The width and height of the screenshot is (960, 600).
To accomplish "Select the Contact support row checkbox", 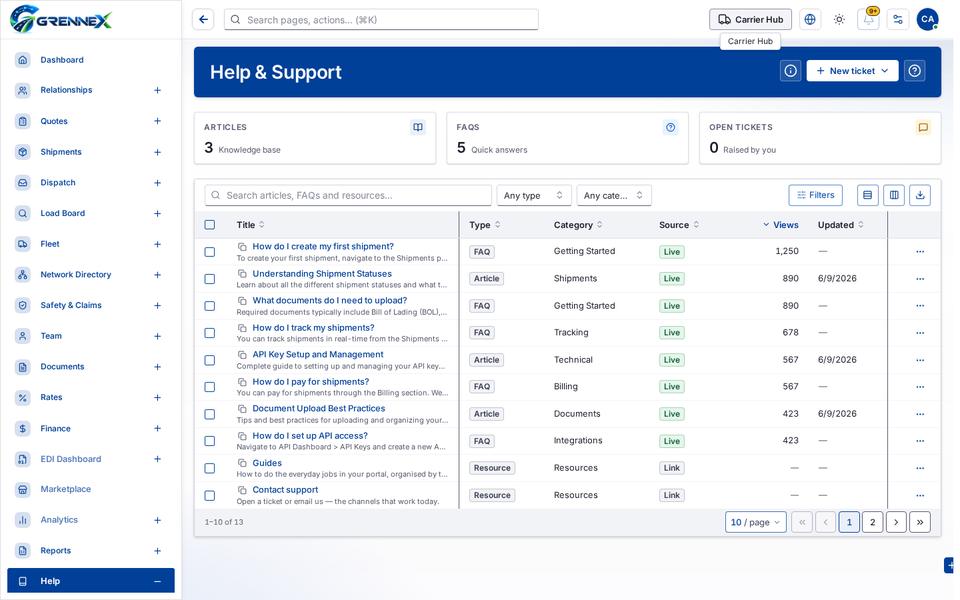I will point(210,496).
